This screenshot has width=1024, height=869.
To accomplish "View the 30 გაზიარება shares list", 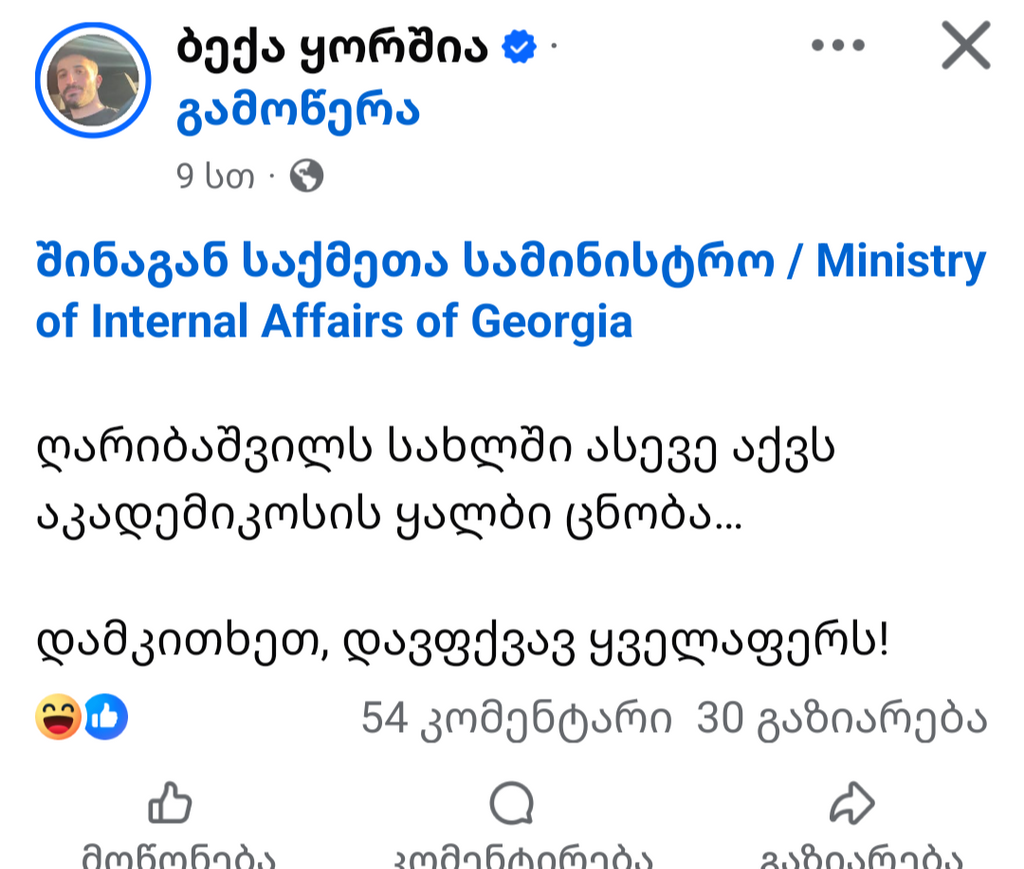I will click(841, 718).
